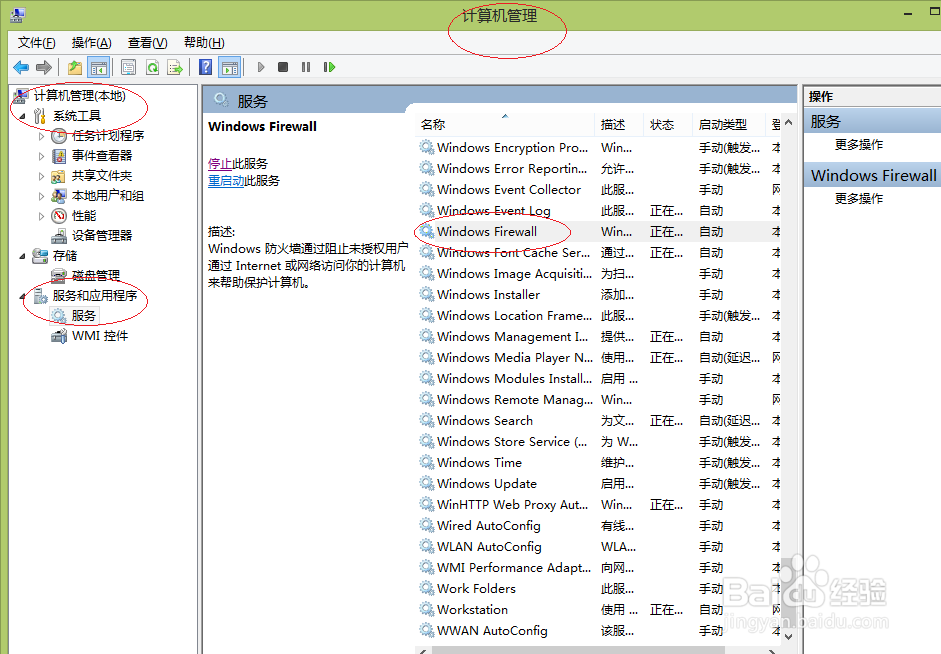
Task: Click the Up one level folder icon
Action: point(75,67)
